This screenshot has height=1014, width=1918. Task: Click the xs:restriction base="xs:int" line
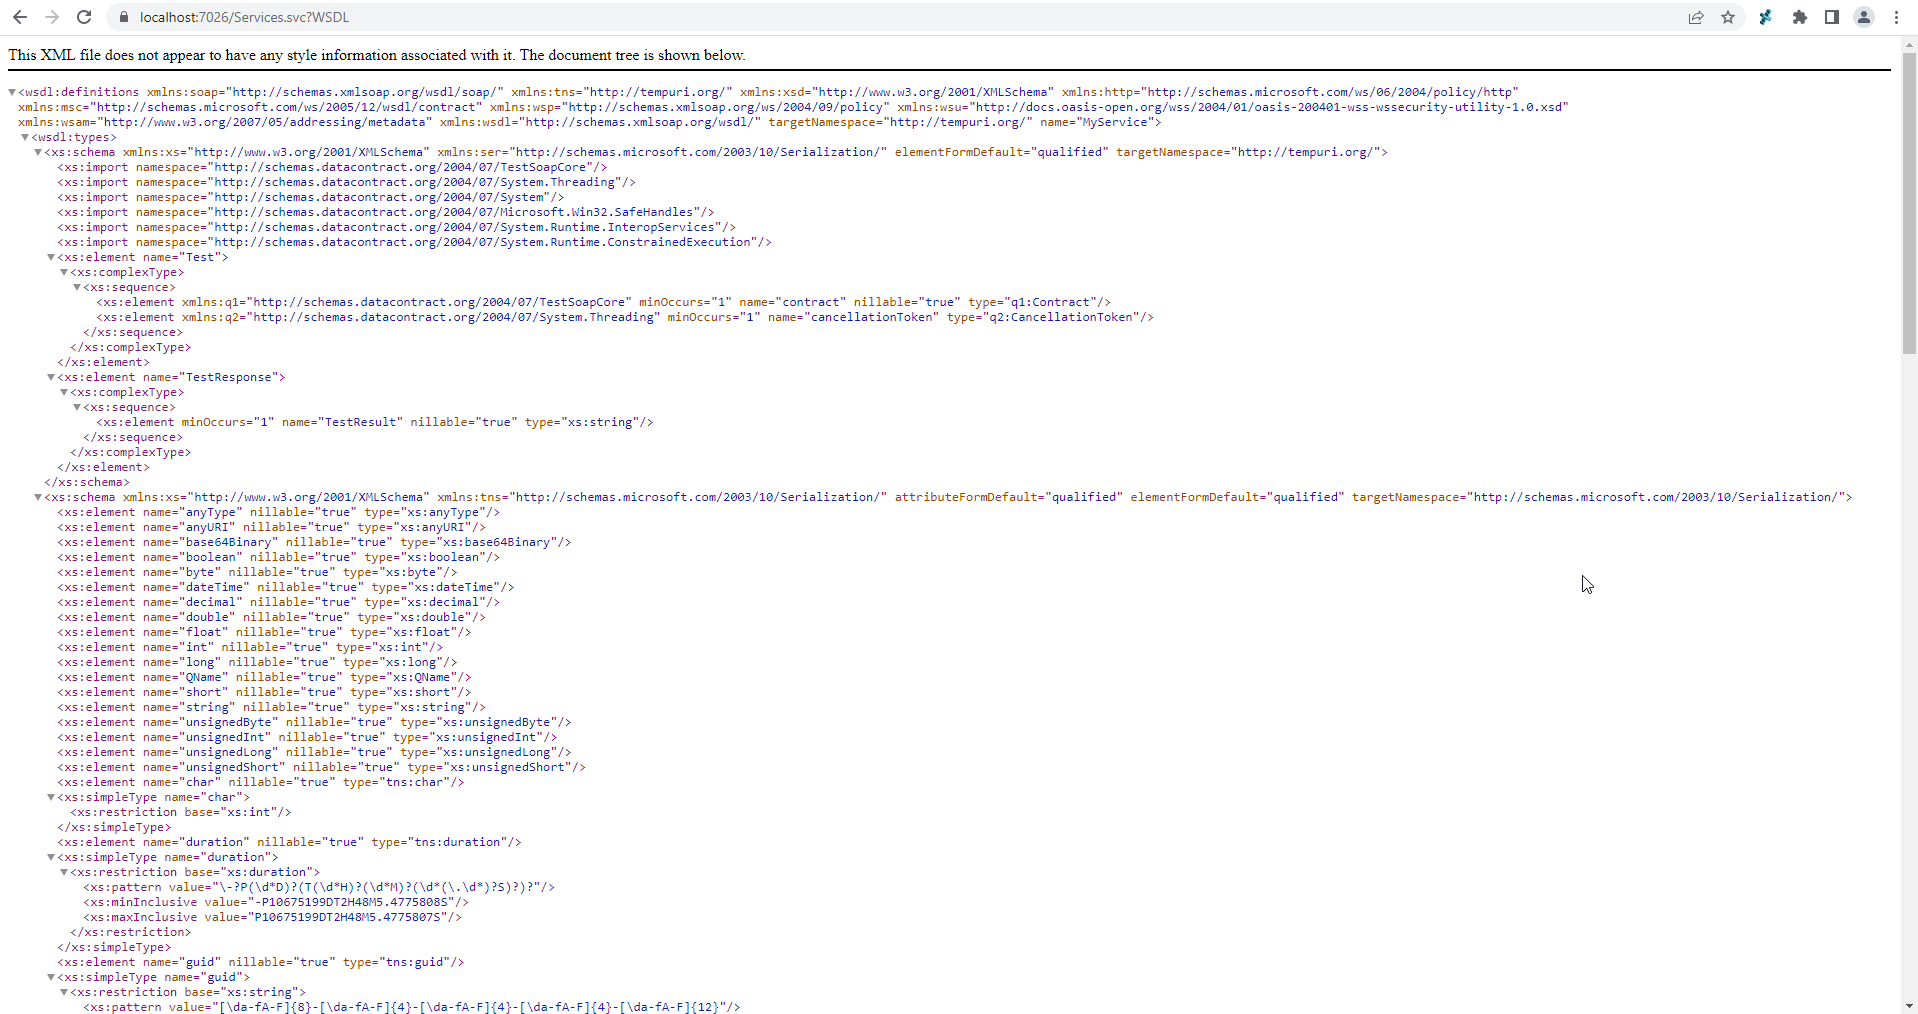click(181, 812)
